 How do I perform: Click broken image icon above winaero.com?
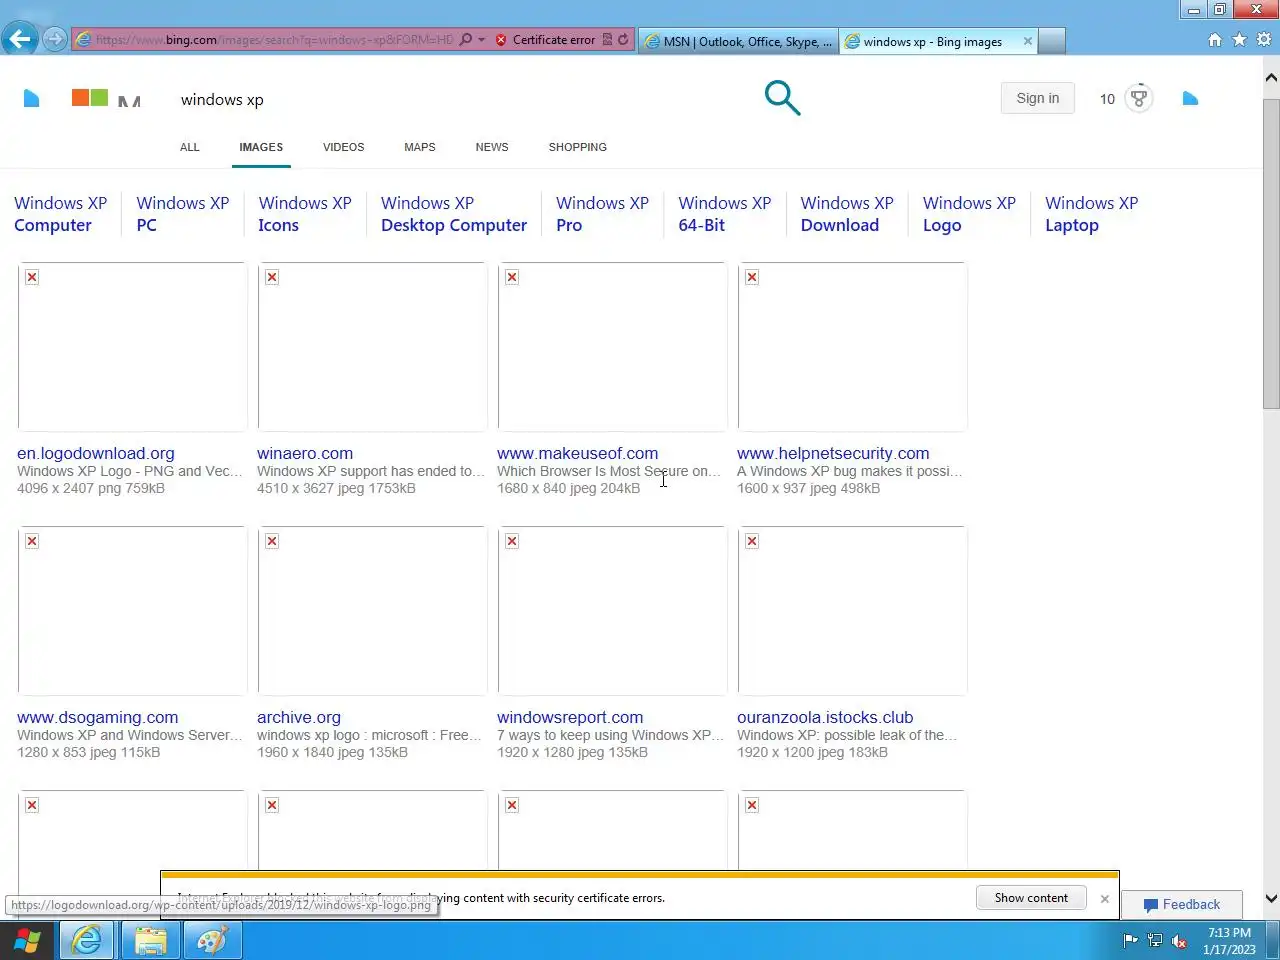pyautogui.click(x=272, y=277)
